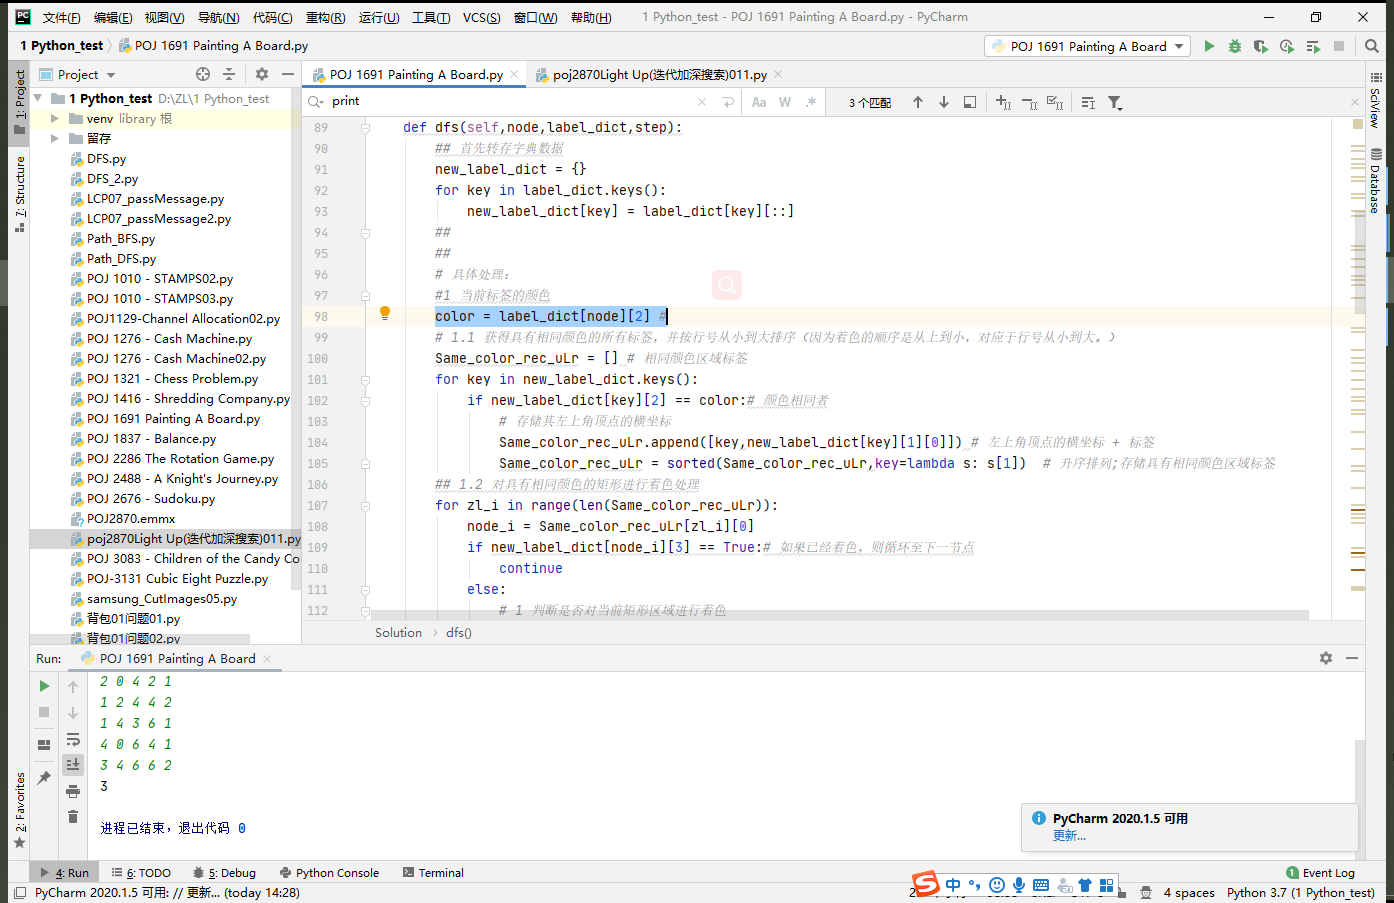Select POJ 2676 - Sudoku.py file

[x=151, y=498]
